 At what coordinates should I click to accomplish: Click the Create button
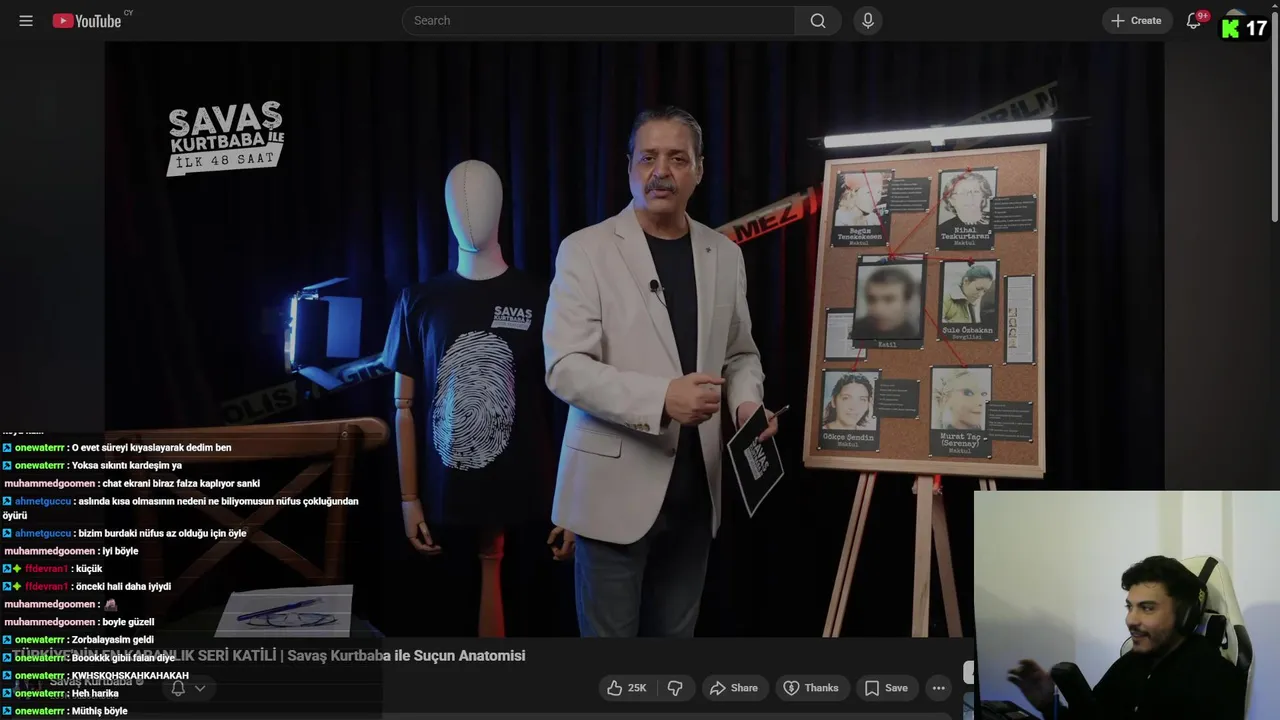(x=1137, y=20)
